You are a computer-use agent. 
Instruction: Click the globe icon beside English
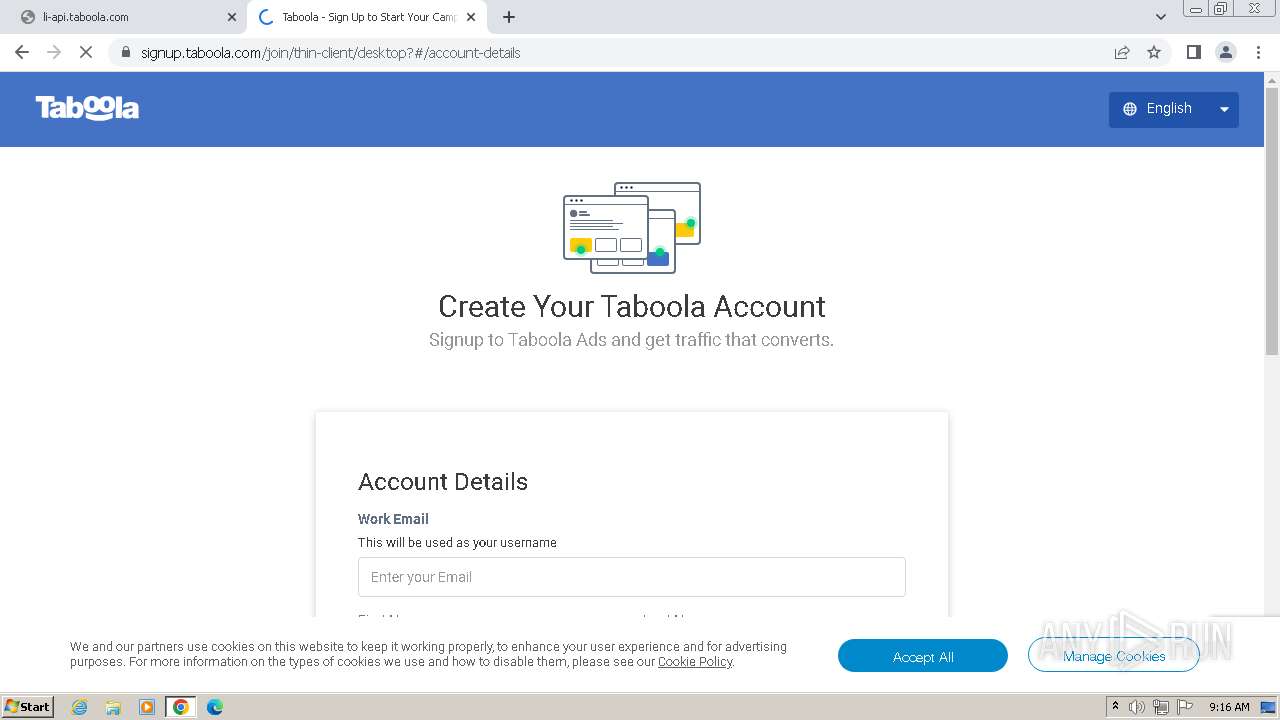pos(1130,109)
